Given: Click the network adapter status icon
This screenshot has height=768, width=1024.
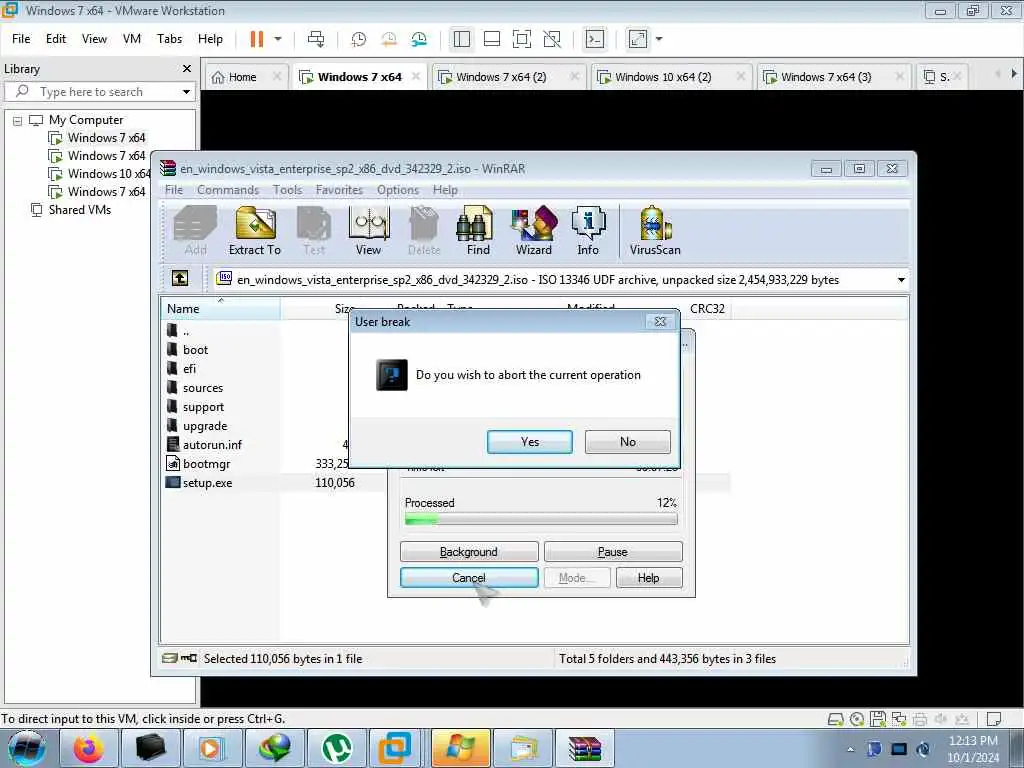Looking at the screenshot, I should pyautogui.click(x=899, y=719).
